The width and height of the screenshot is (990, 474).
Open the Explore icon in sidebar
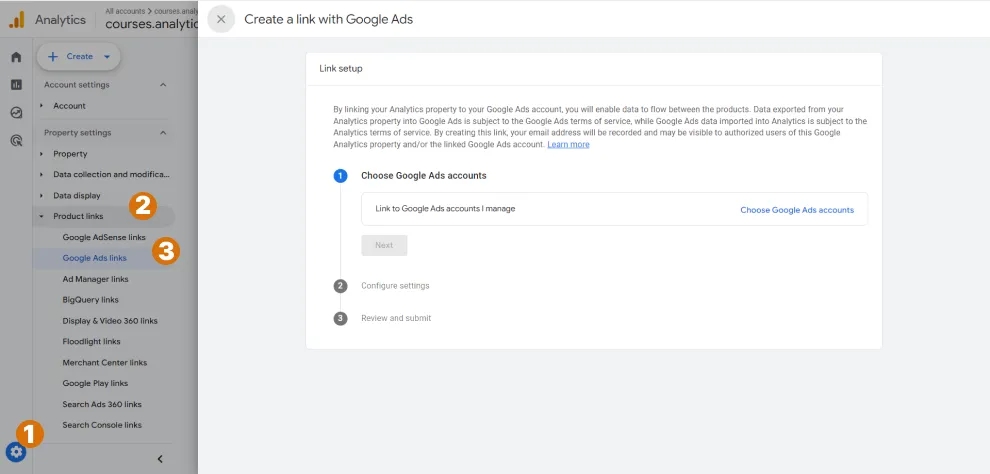(16, 113)
